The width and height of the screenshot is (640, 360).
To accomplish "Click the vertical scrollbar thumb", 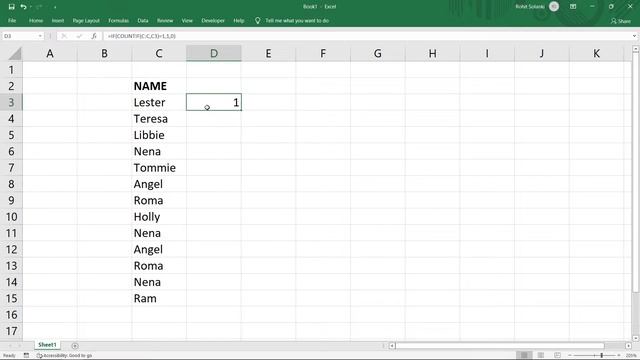I will coord(636,171).
